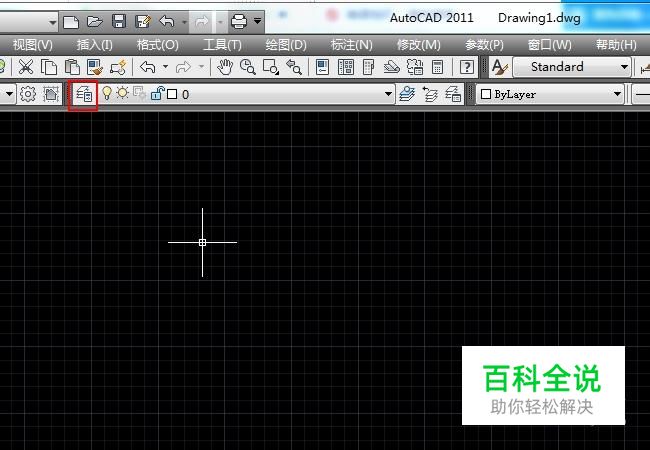Copy to clipboard icon
650x450 pixels.
click(x=49, y=67)
